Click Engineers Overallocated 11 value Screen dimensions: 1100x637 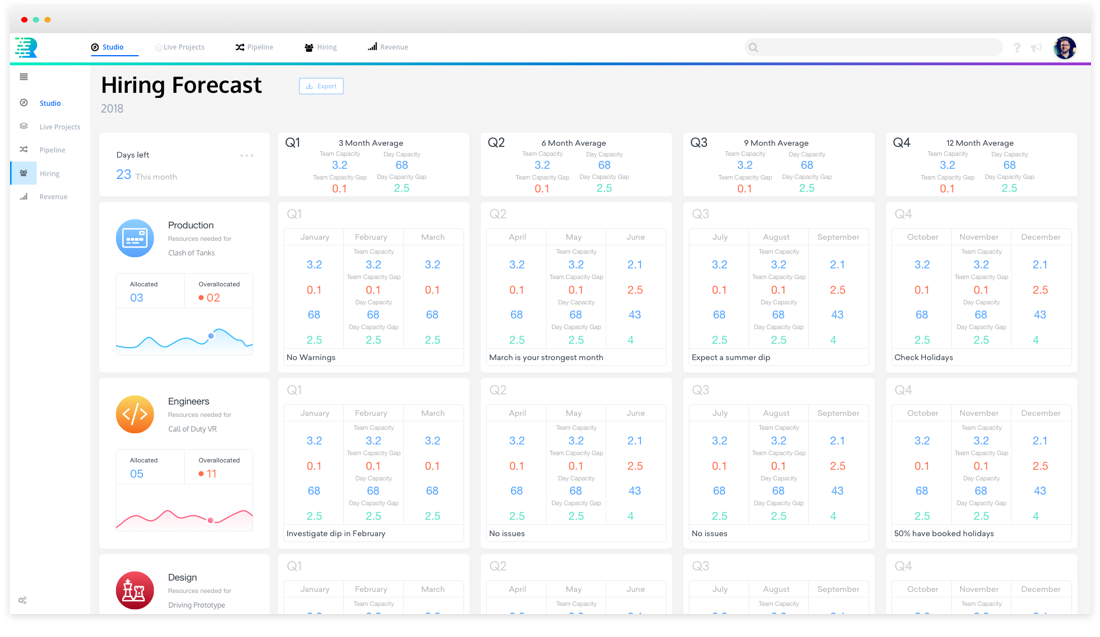211,474
